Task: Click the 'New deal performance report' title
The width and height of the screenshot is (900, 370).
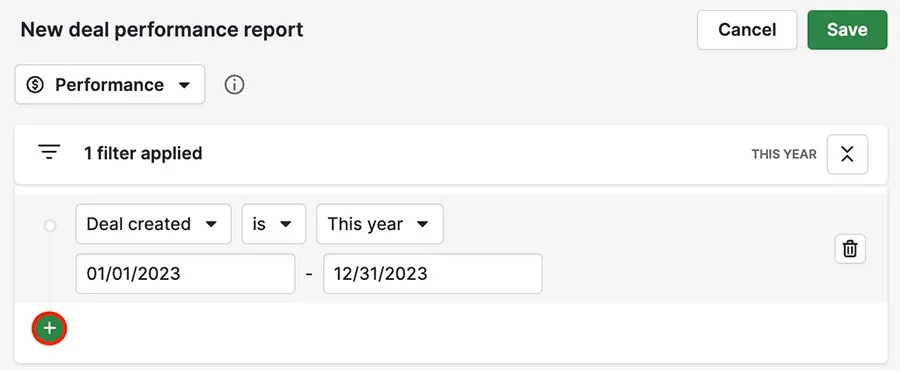Action: point(162,29)
